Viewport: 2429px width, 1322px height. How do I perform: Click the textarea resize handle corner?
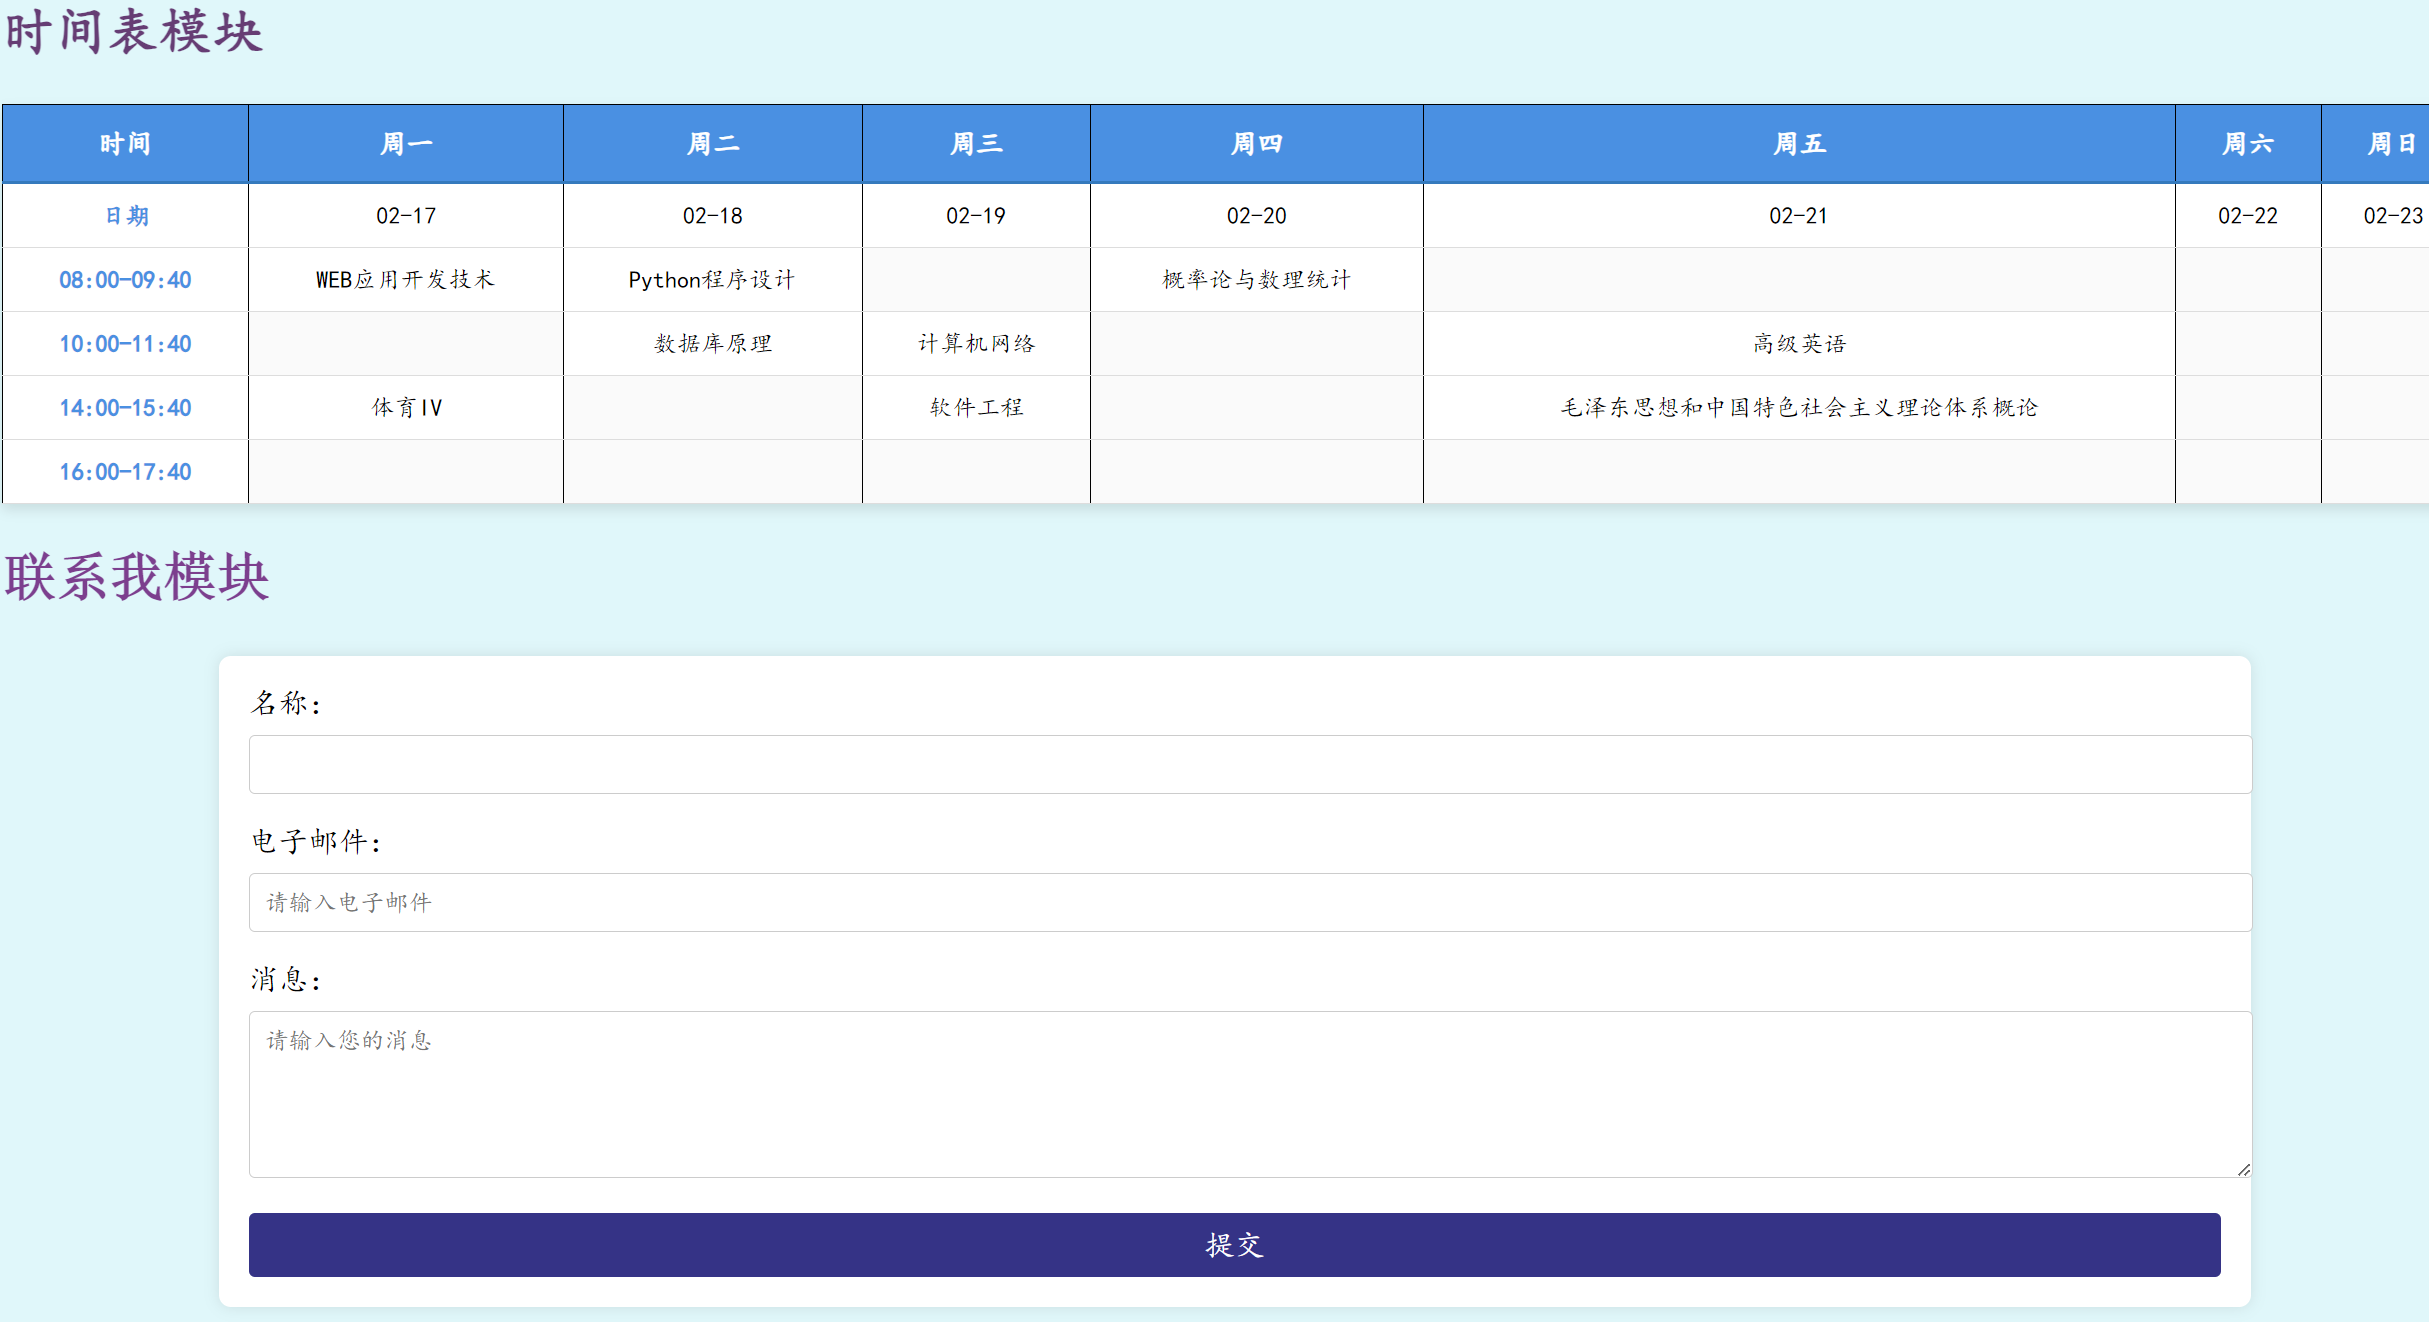pyautogui.click(x=2243, y=1169)
